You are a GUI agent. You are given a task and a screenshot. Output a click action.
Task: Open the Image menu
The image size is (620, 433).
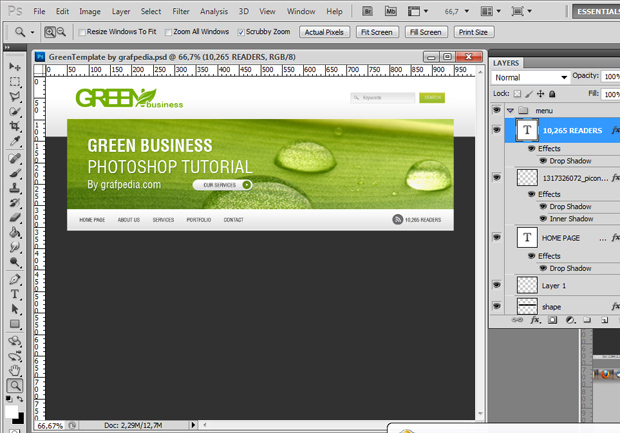[90, 11]
